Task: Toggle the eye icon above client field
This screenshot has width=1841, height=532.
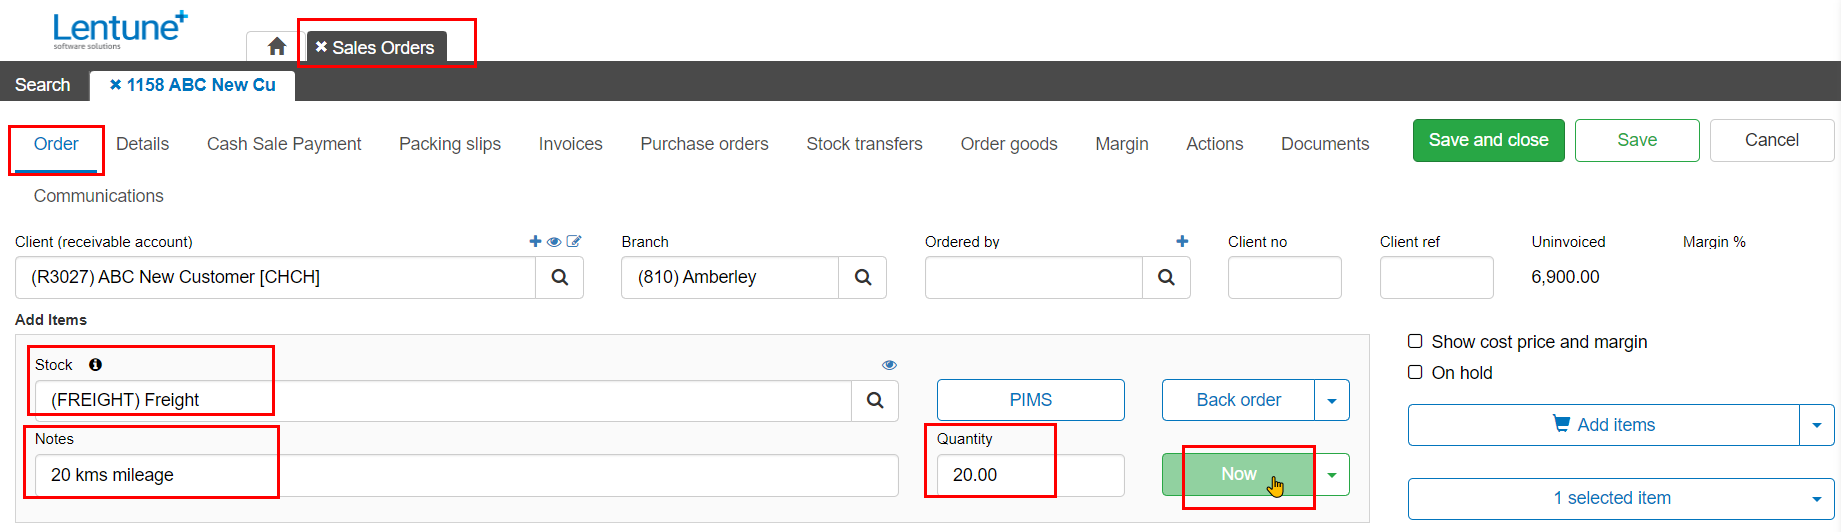Action: [x=554, y=241]
